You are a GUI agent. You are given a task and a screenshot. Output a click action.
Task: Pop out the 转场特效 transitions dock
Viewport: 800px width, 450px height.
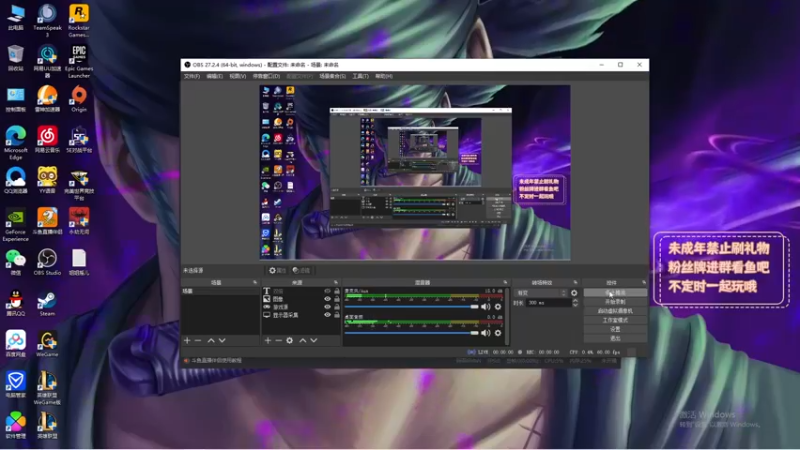point(576,282)
